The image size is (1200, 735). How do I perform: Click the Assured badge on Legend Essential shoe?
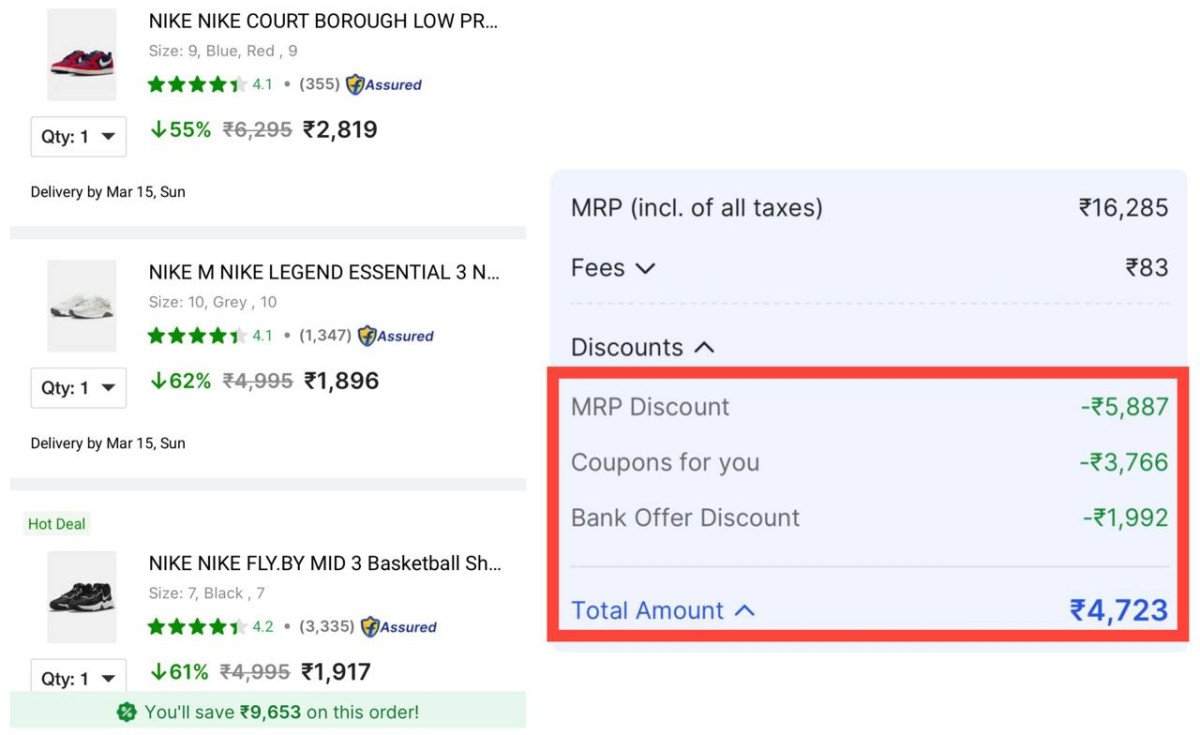pyautogui.click(x=396, y=336)
